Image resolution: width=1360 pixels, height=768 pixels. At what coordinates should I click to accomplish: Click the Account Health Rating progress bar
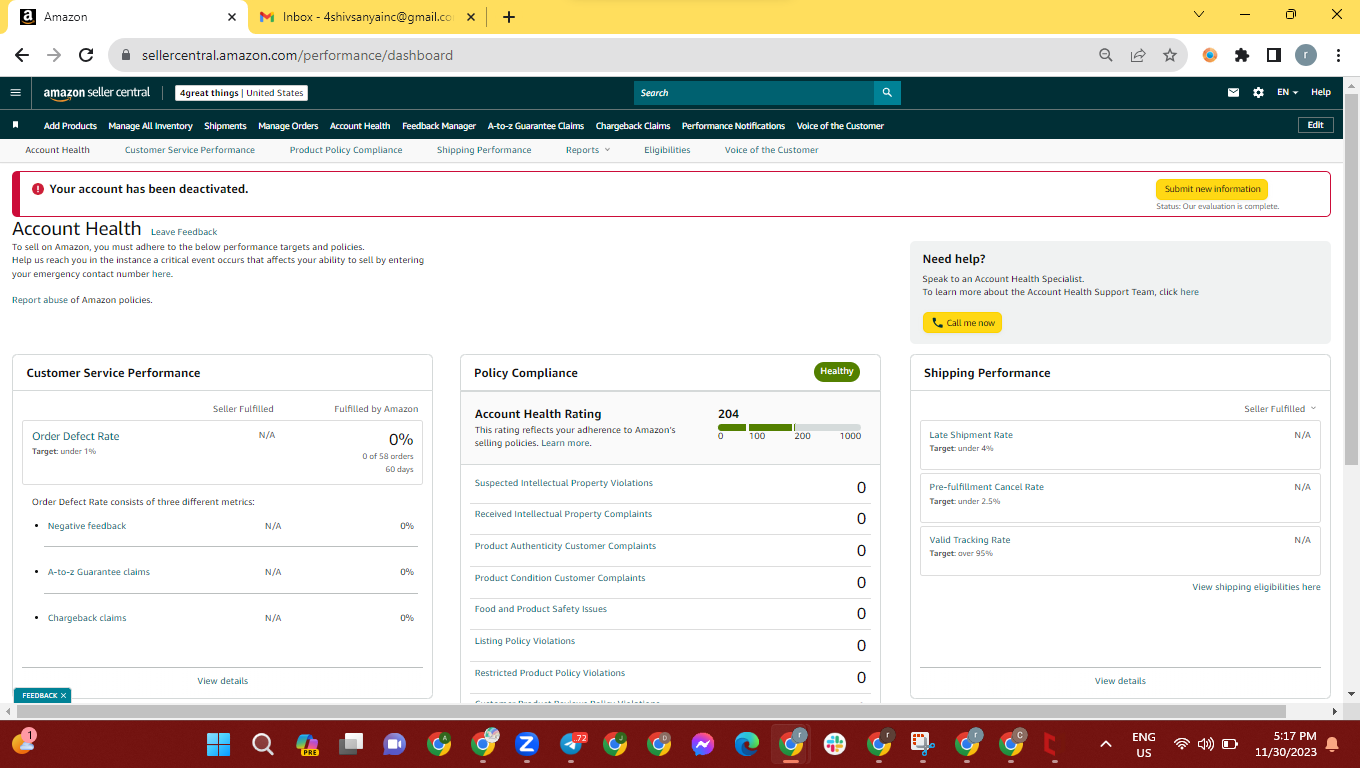coord(789,427)
